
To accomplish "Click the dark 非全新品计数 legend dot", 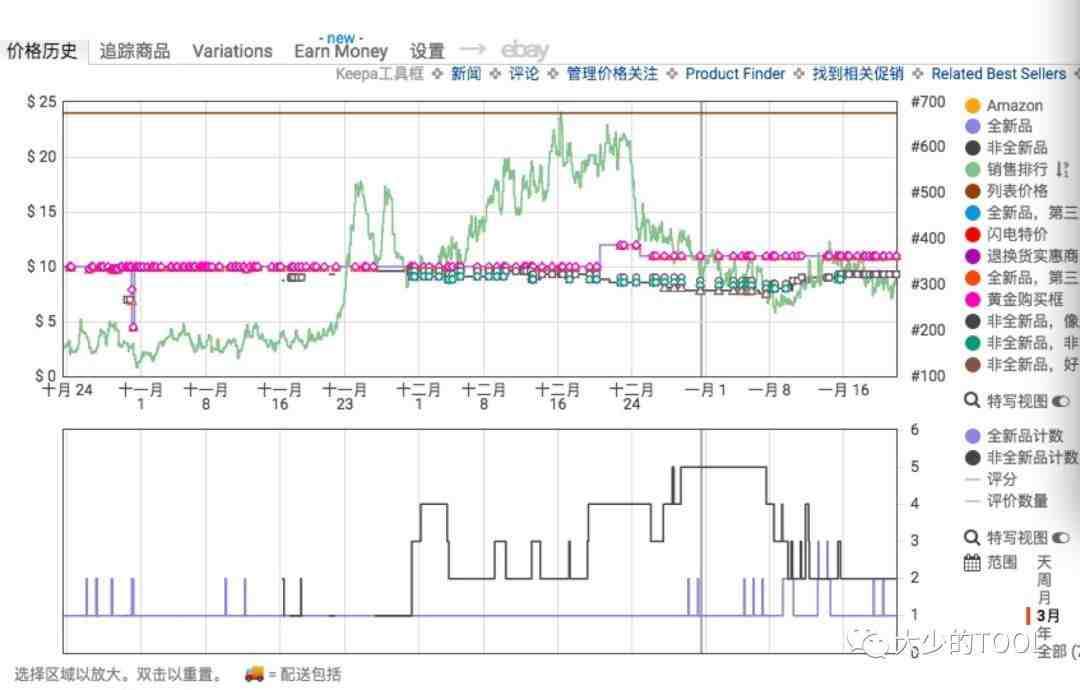I will click(971, 458).
